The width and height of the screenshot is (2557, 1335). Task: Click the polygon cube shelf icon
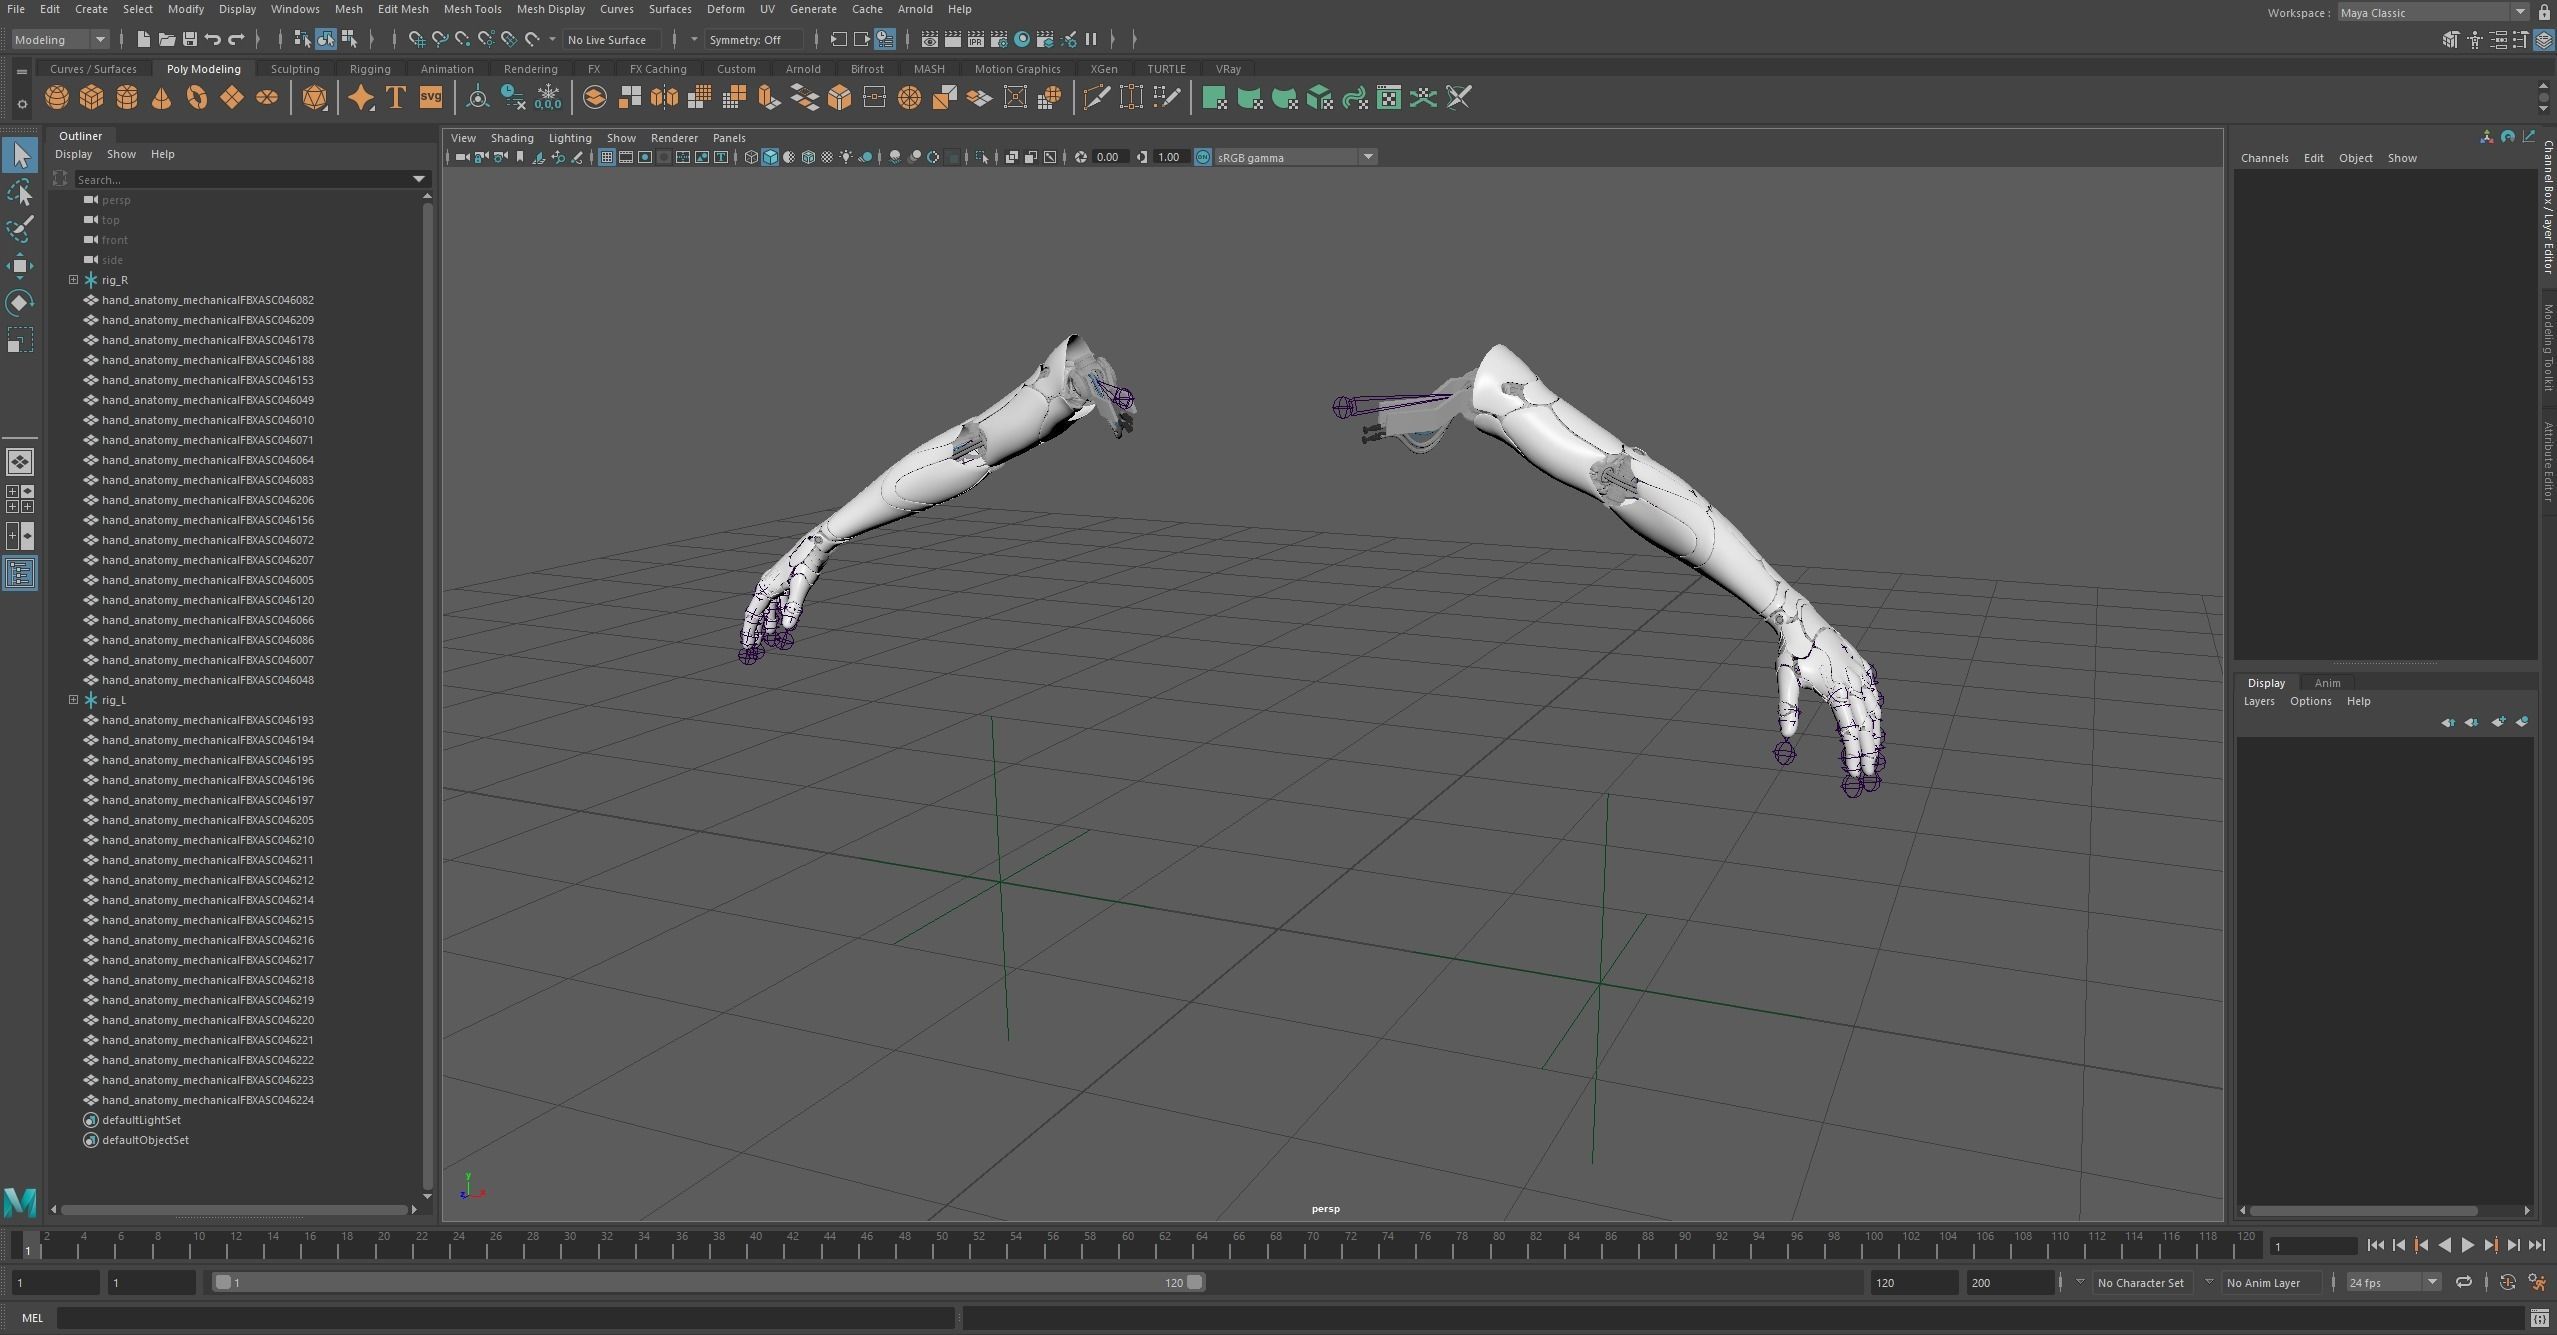point(92,98)
